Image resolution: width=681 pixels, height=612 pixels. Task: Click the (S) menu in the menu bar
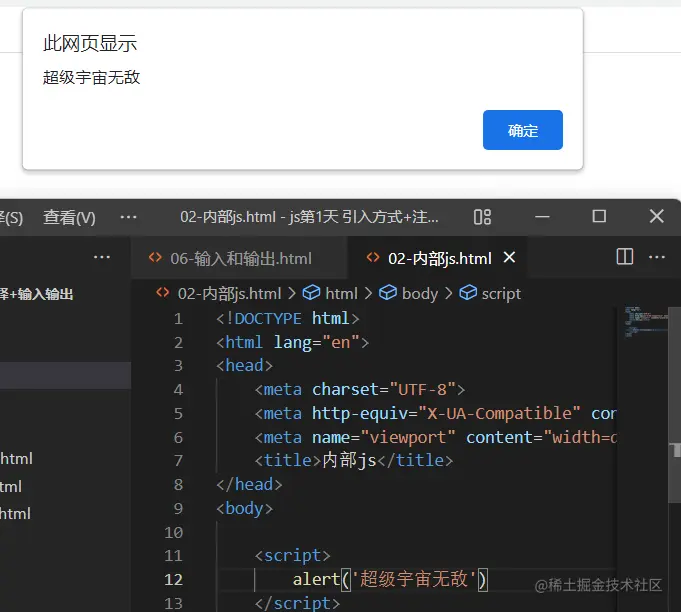12,217
